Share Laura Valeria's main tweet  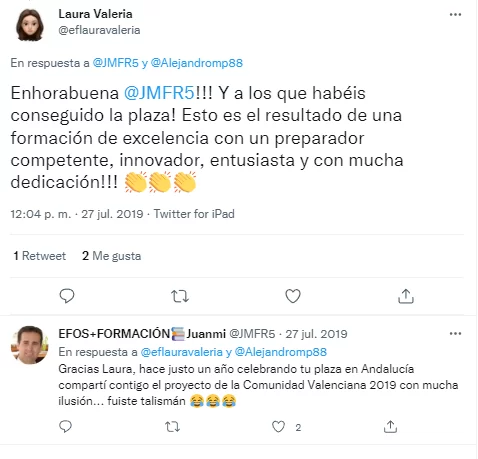(406, 296)
